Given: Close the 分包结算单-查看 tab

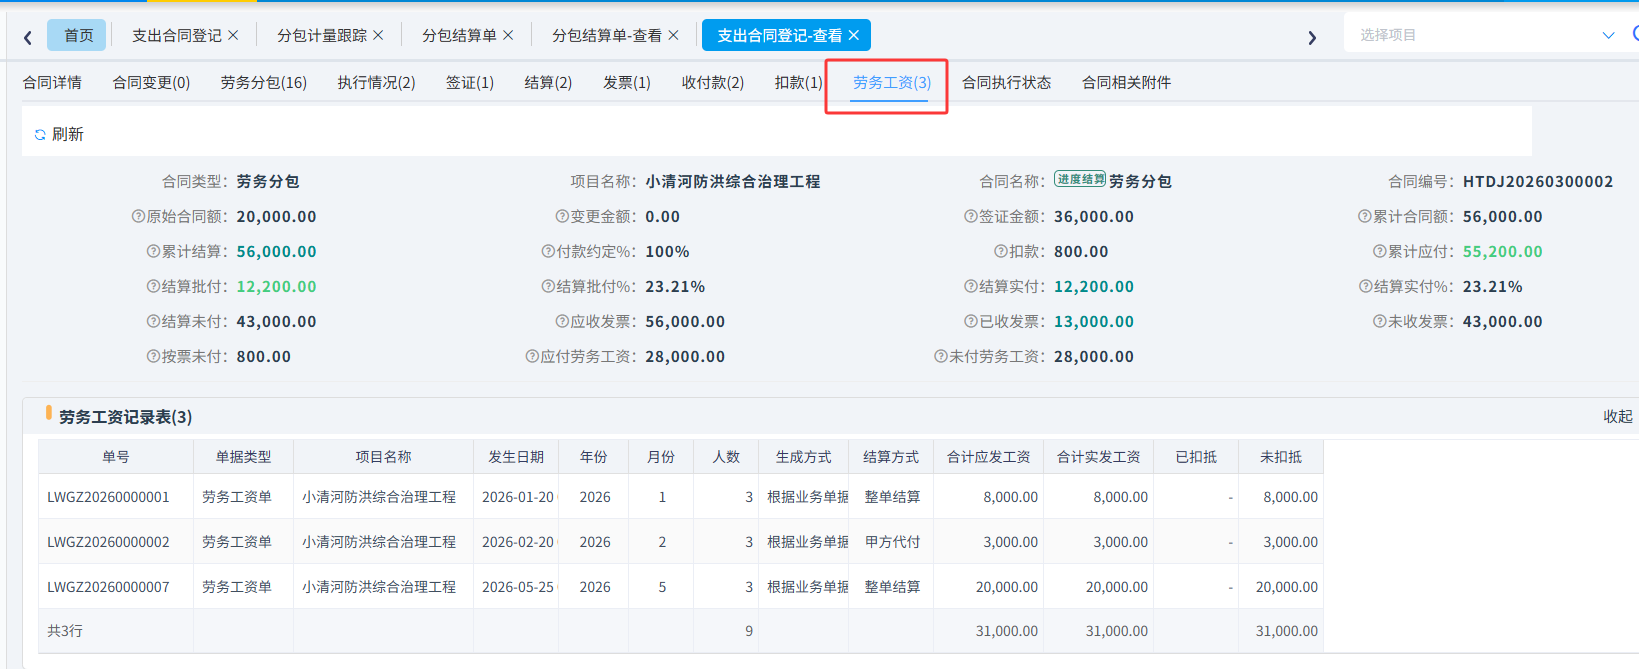Looking at the screenshot, I should tap(673, 35).
